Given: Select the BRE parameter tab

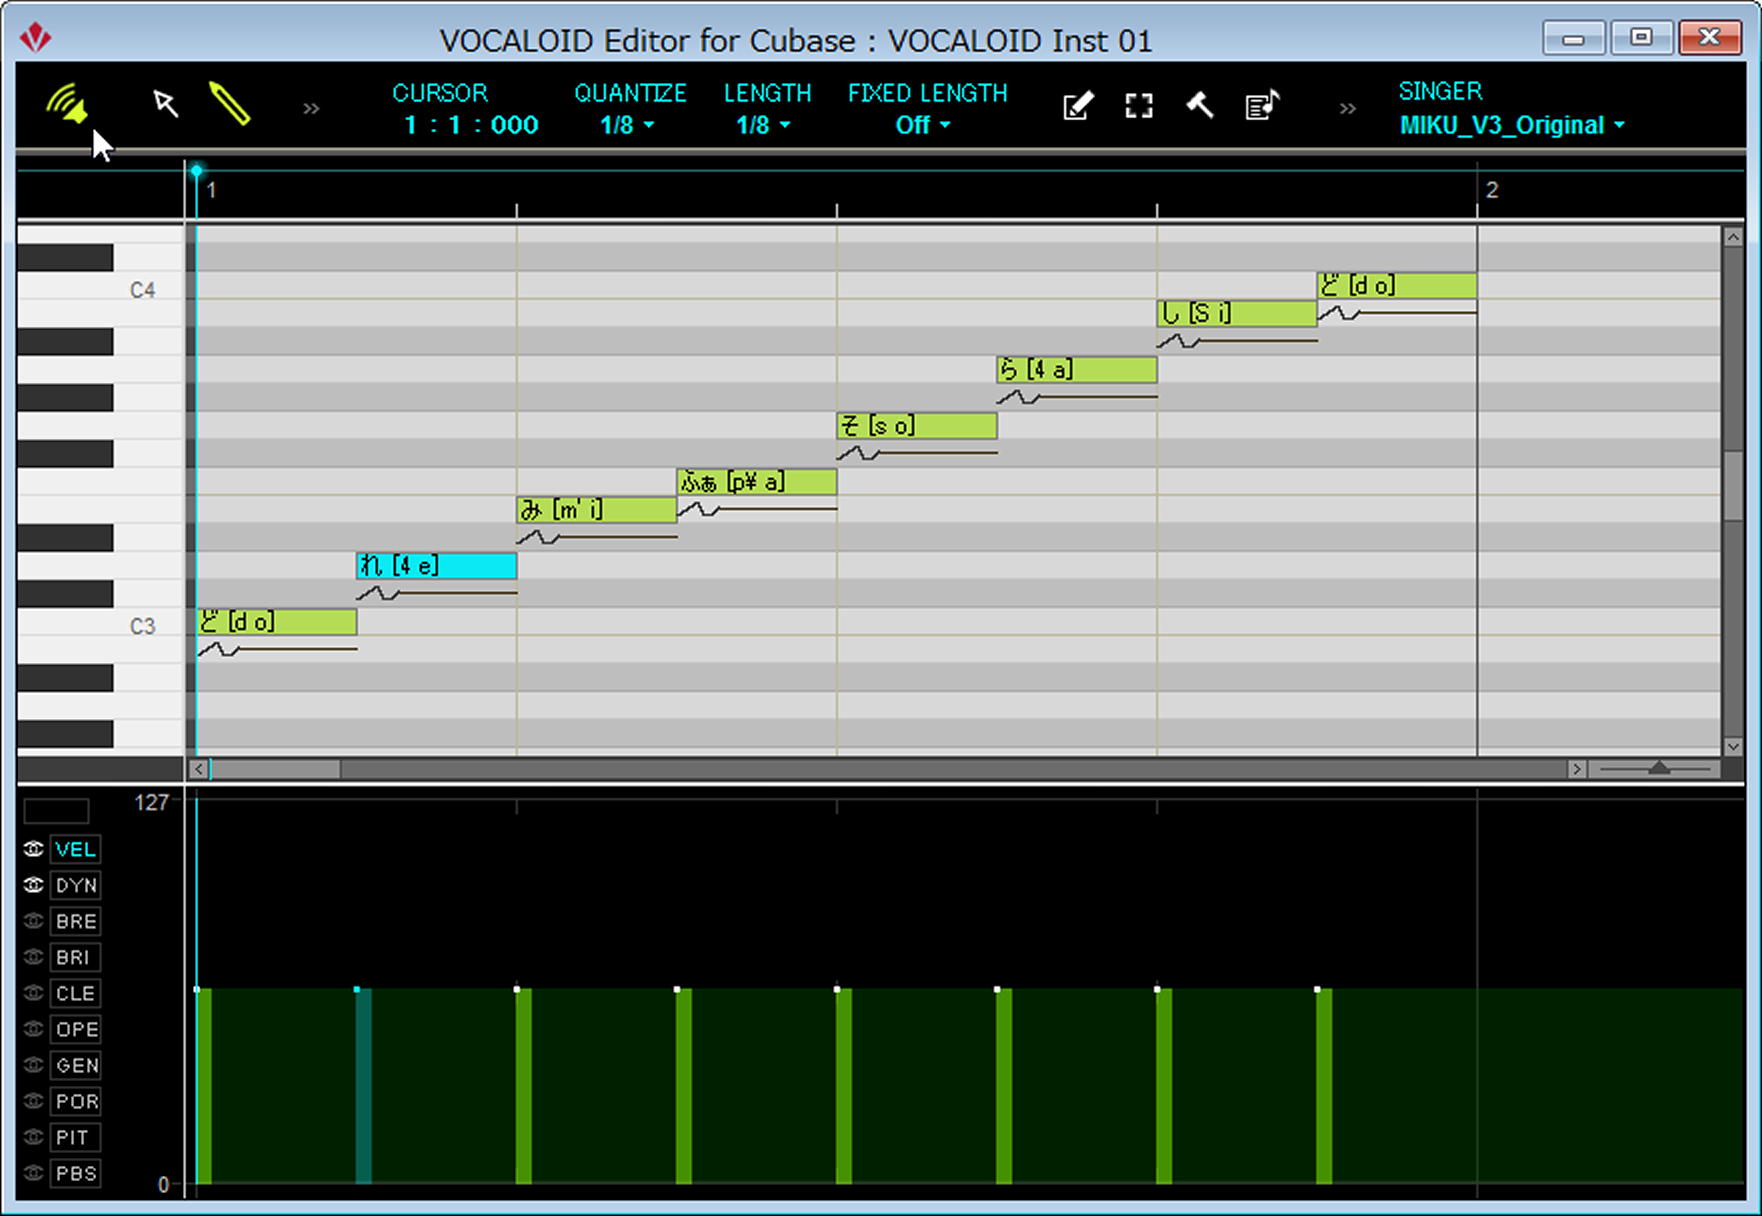Looking at the screenshot, I should click(x=76, y=921).
